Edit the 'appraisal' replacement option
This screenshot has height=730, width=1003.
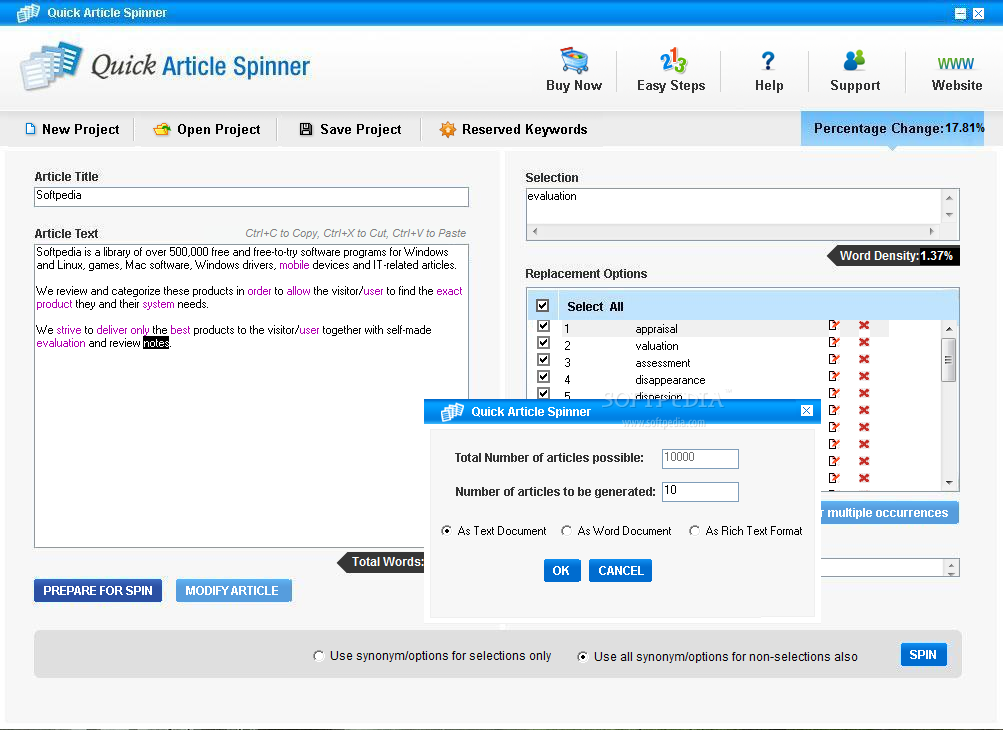point(833,325)
